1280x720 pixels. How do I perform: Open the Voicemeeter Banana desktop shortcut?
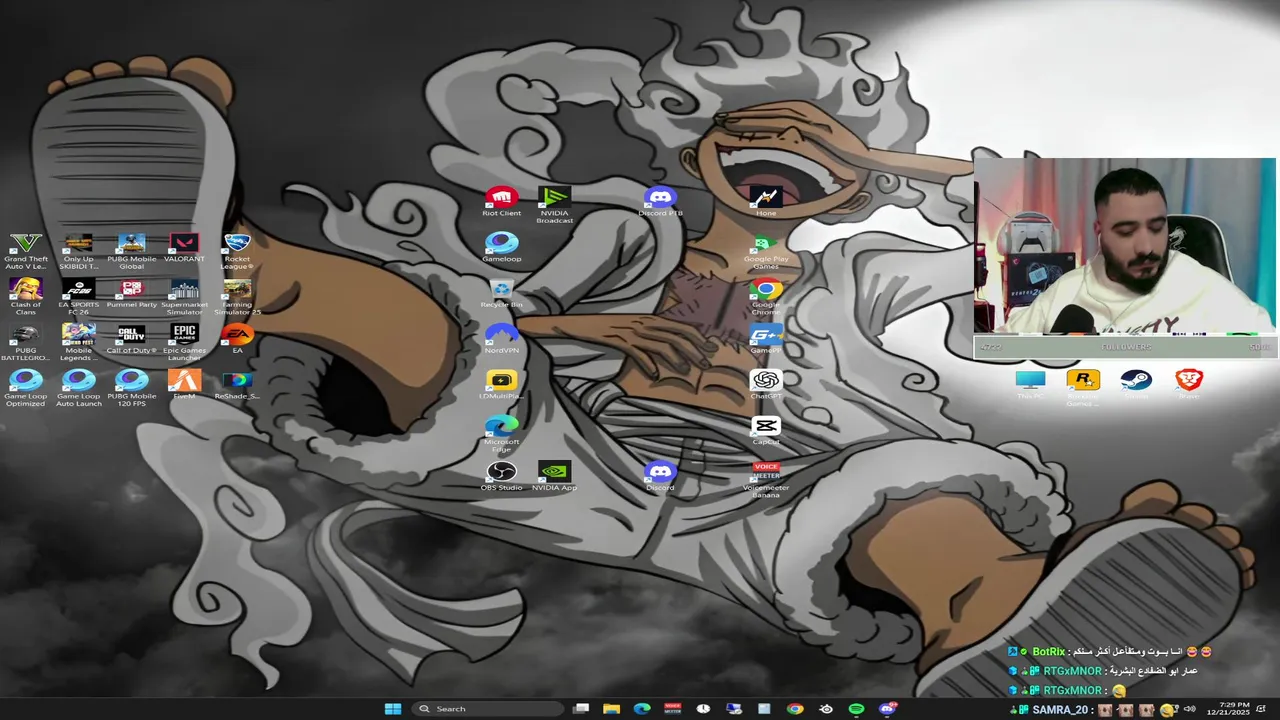(x=766, y=480)
